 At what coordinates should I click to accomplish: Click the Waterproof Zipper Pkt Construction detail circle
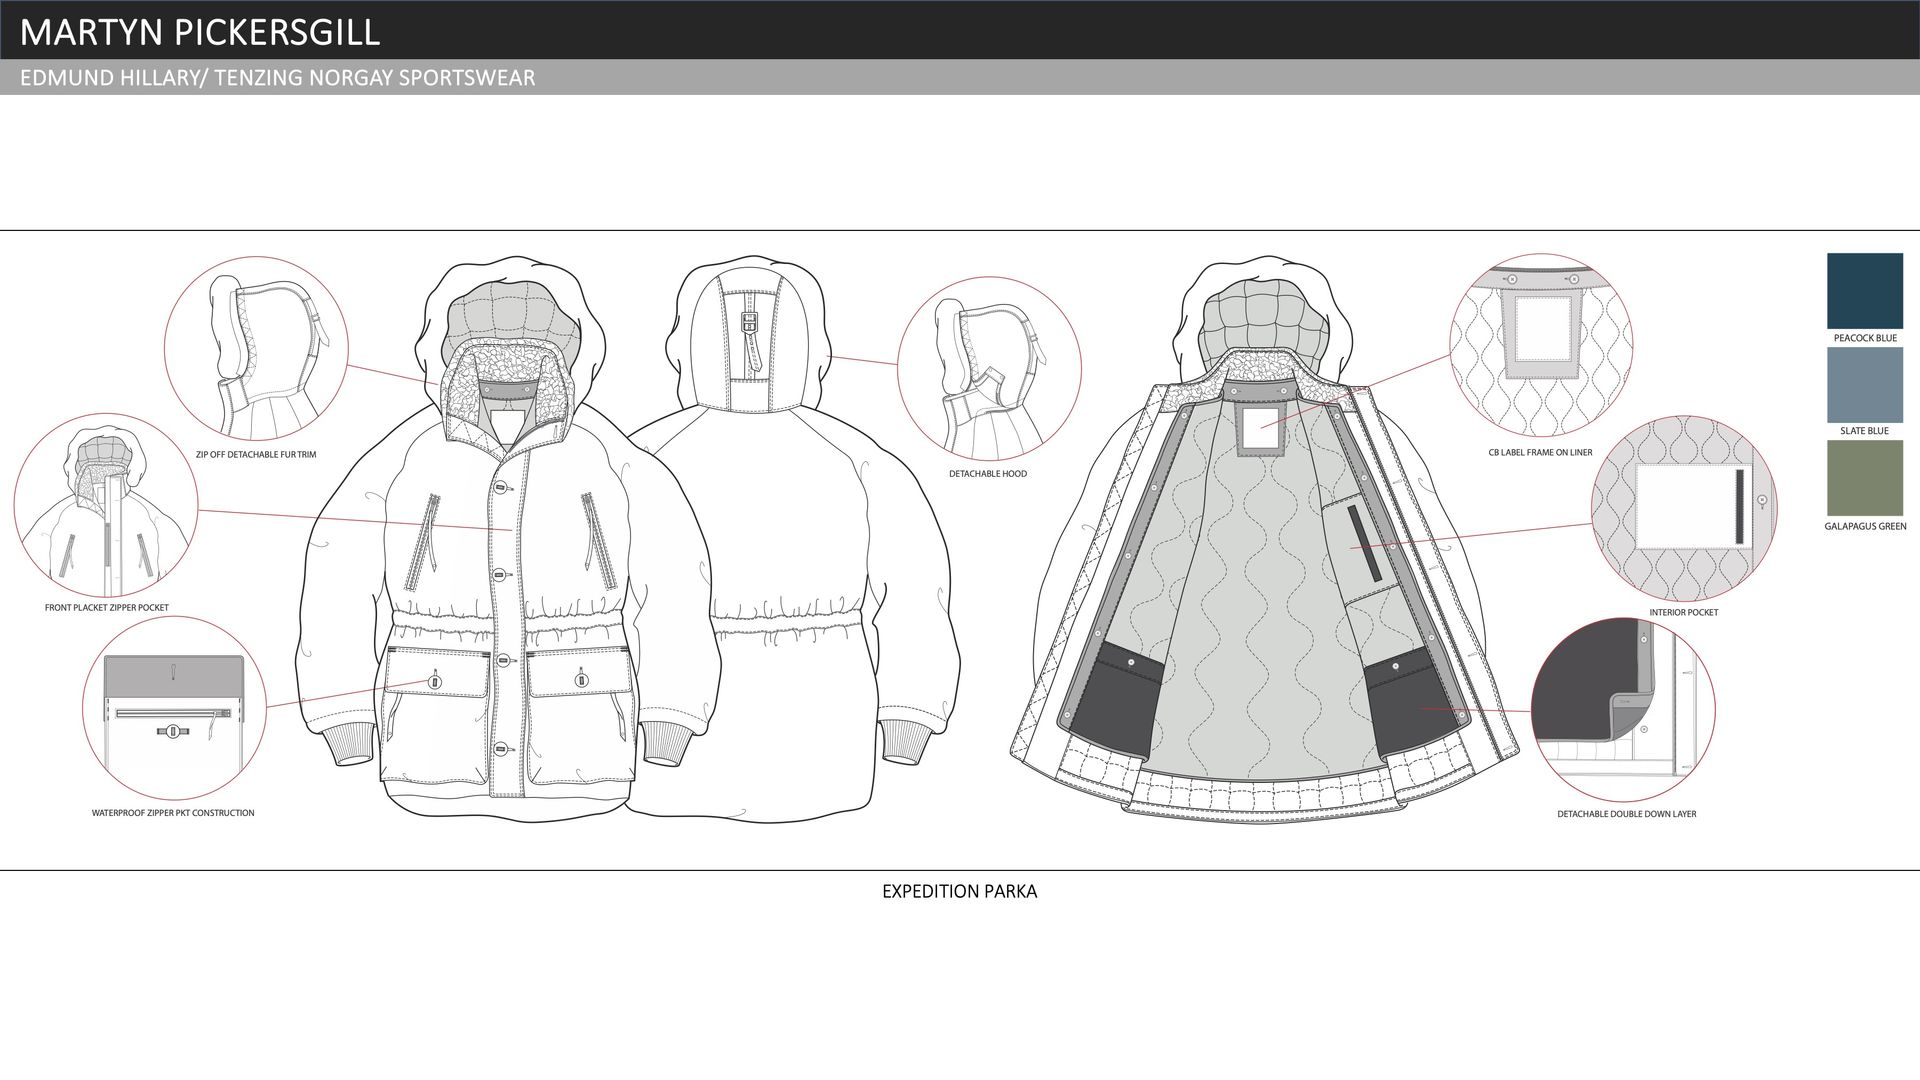point(175,708)
